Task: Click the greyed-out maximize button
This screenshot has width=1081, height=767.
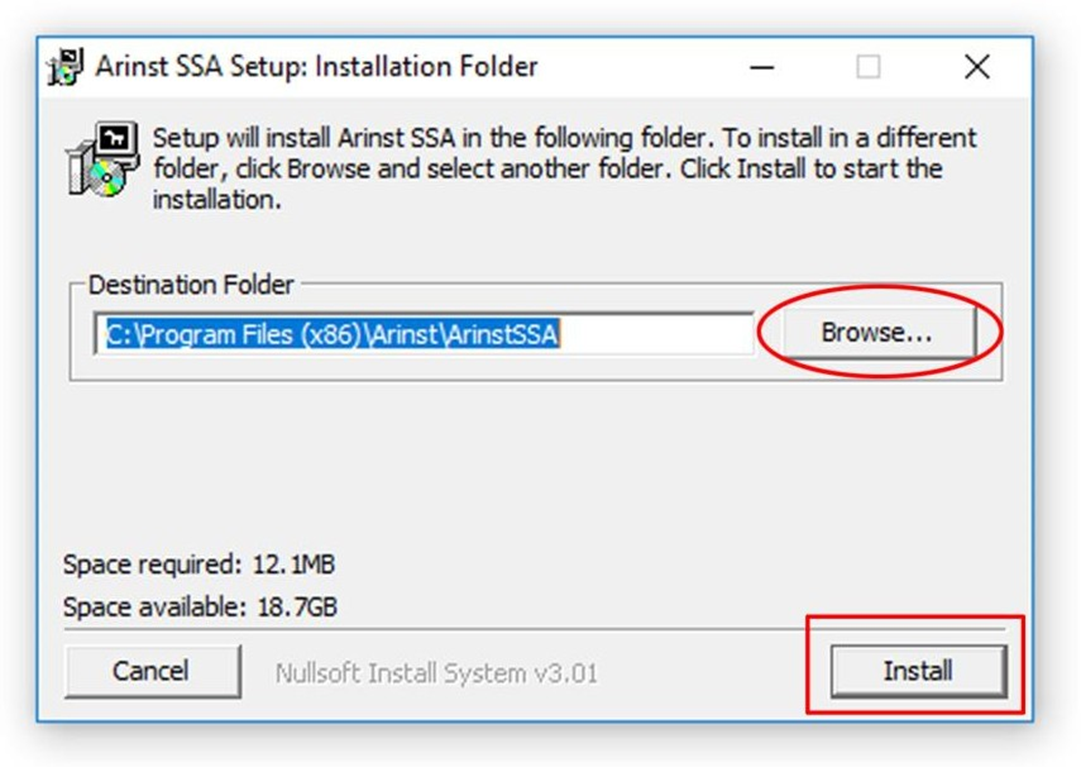Action: click(868, 68)
